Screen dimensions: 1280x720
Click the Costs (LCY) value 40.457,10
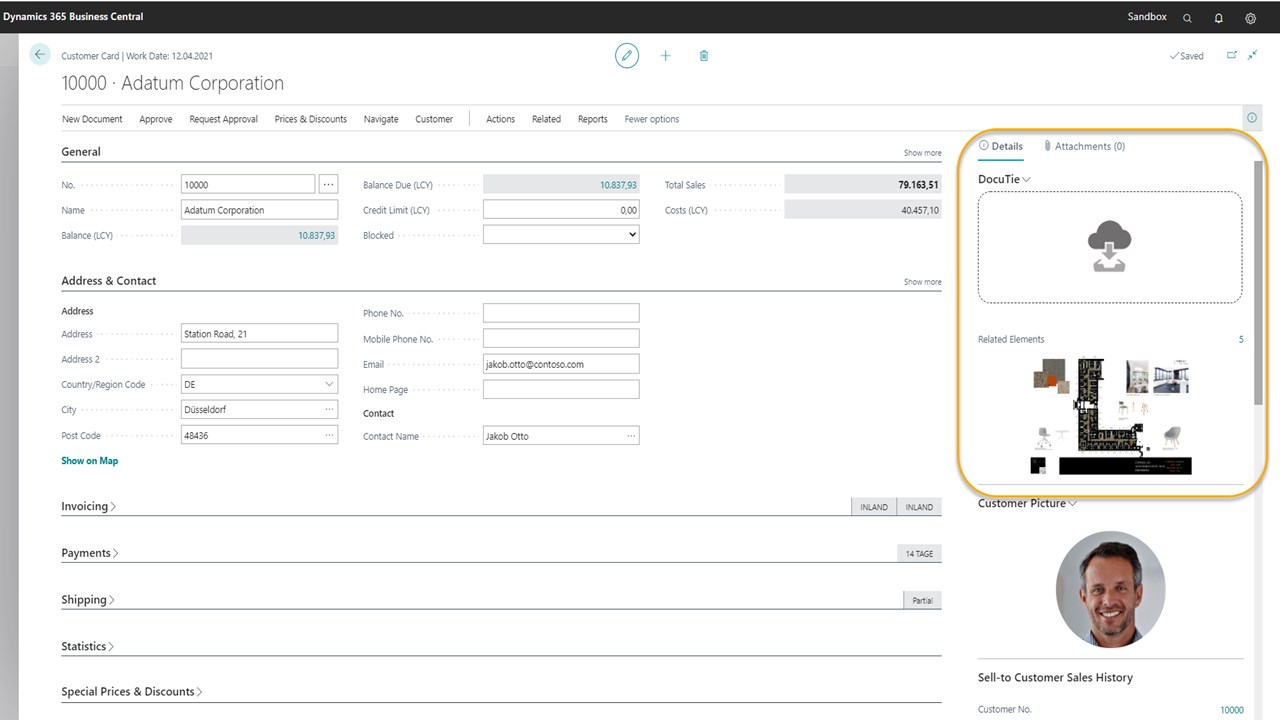click(920, 210)
